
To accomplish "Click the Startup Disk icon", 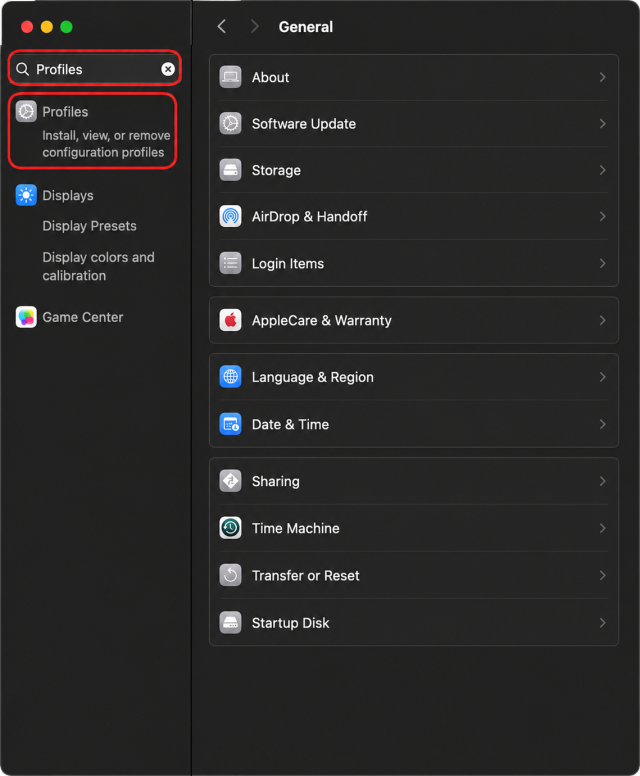I will pos(230,623).
